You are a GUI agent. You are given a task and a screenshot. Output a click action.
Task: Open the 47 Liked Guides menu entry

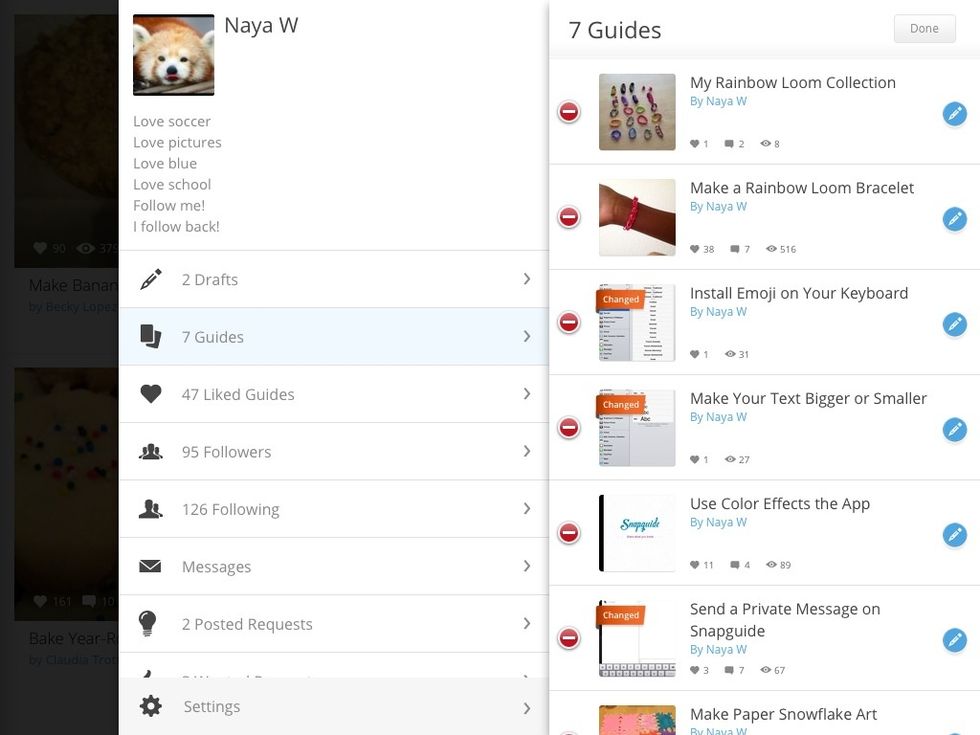click(x=238, y=395)
